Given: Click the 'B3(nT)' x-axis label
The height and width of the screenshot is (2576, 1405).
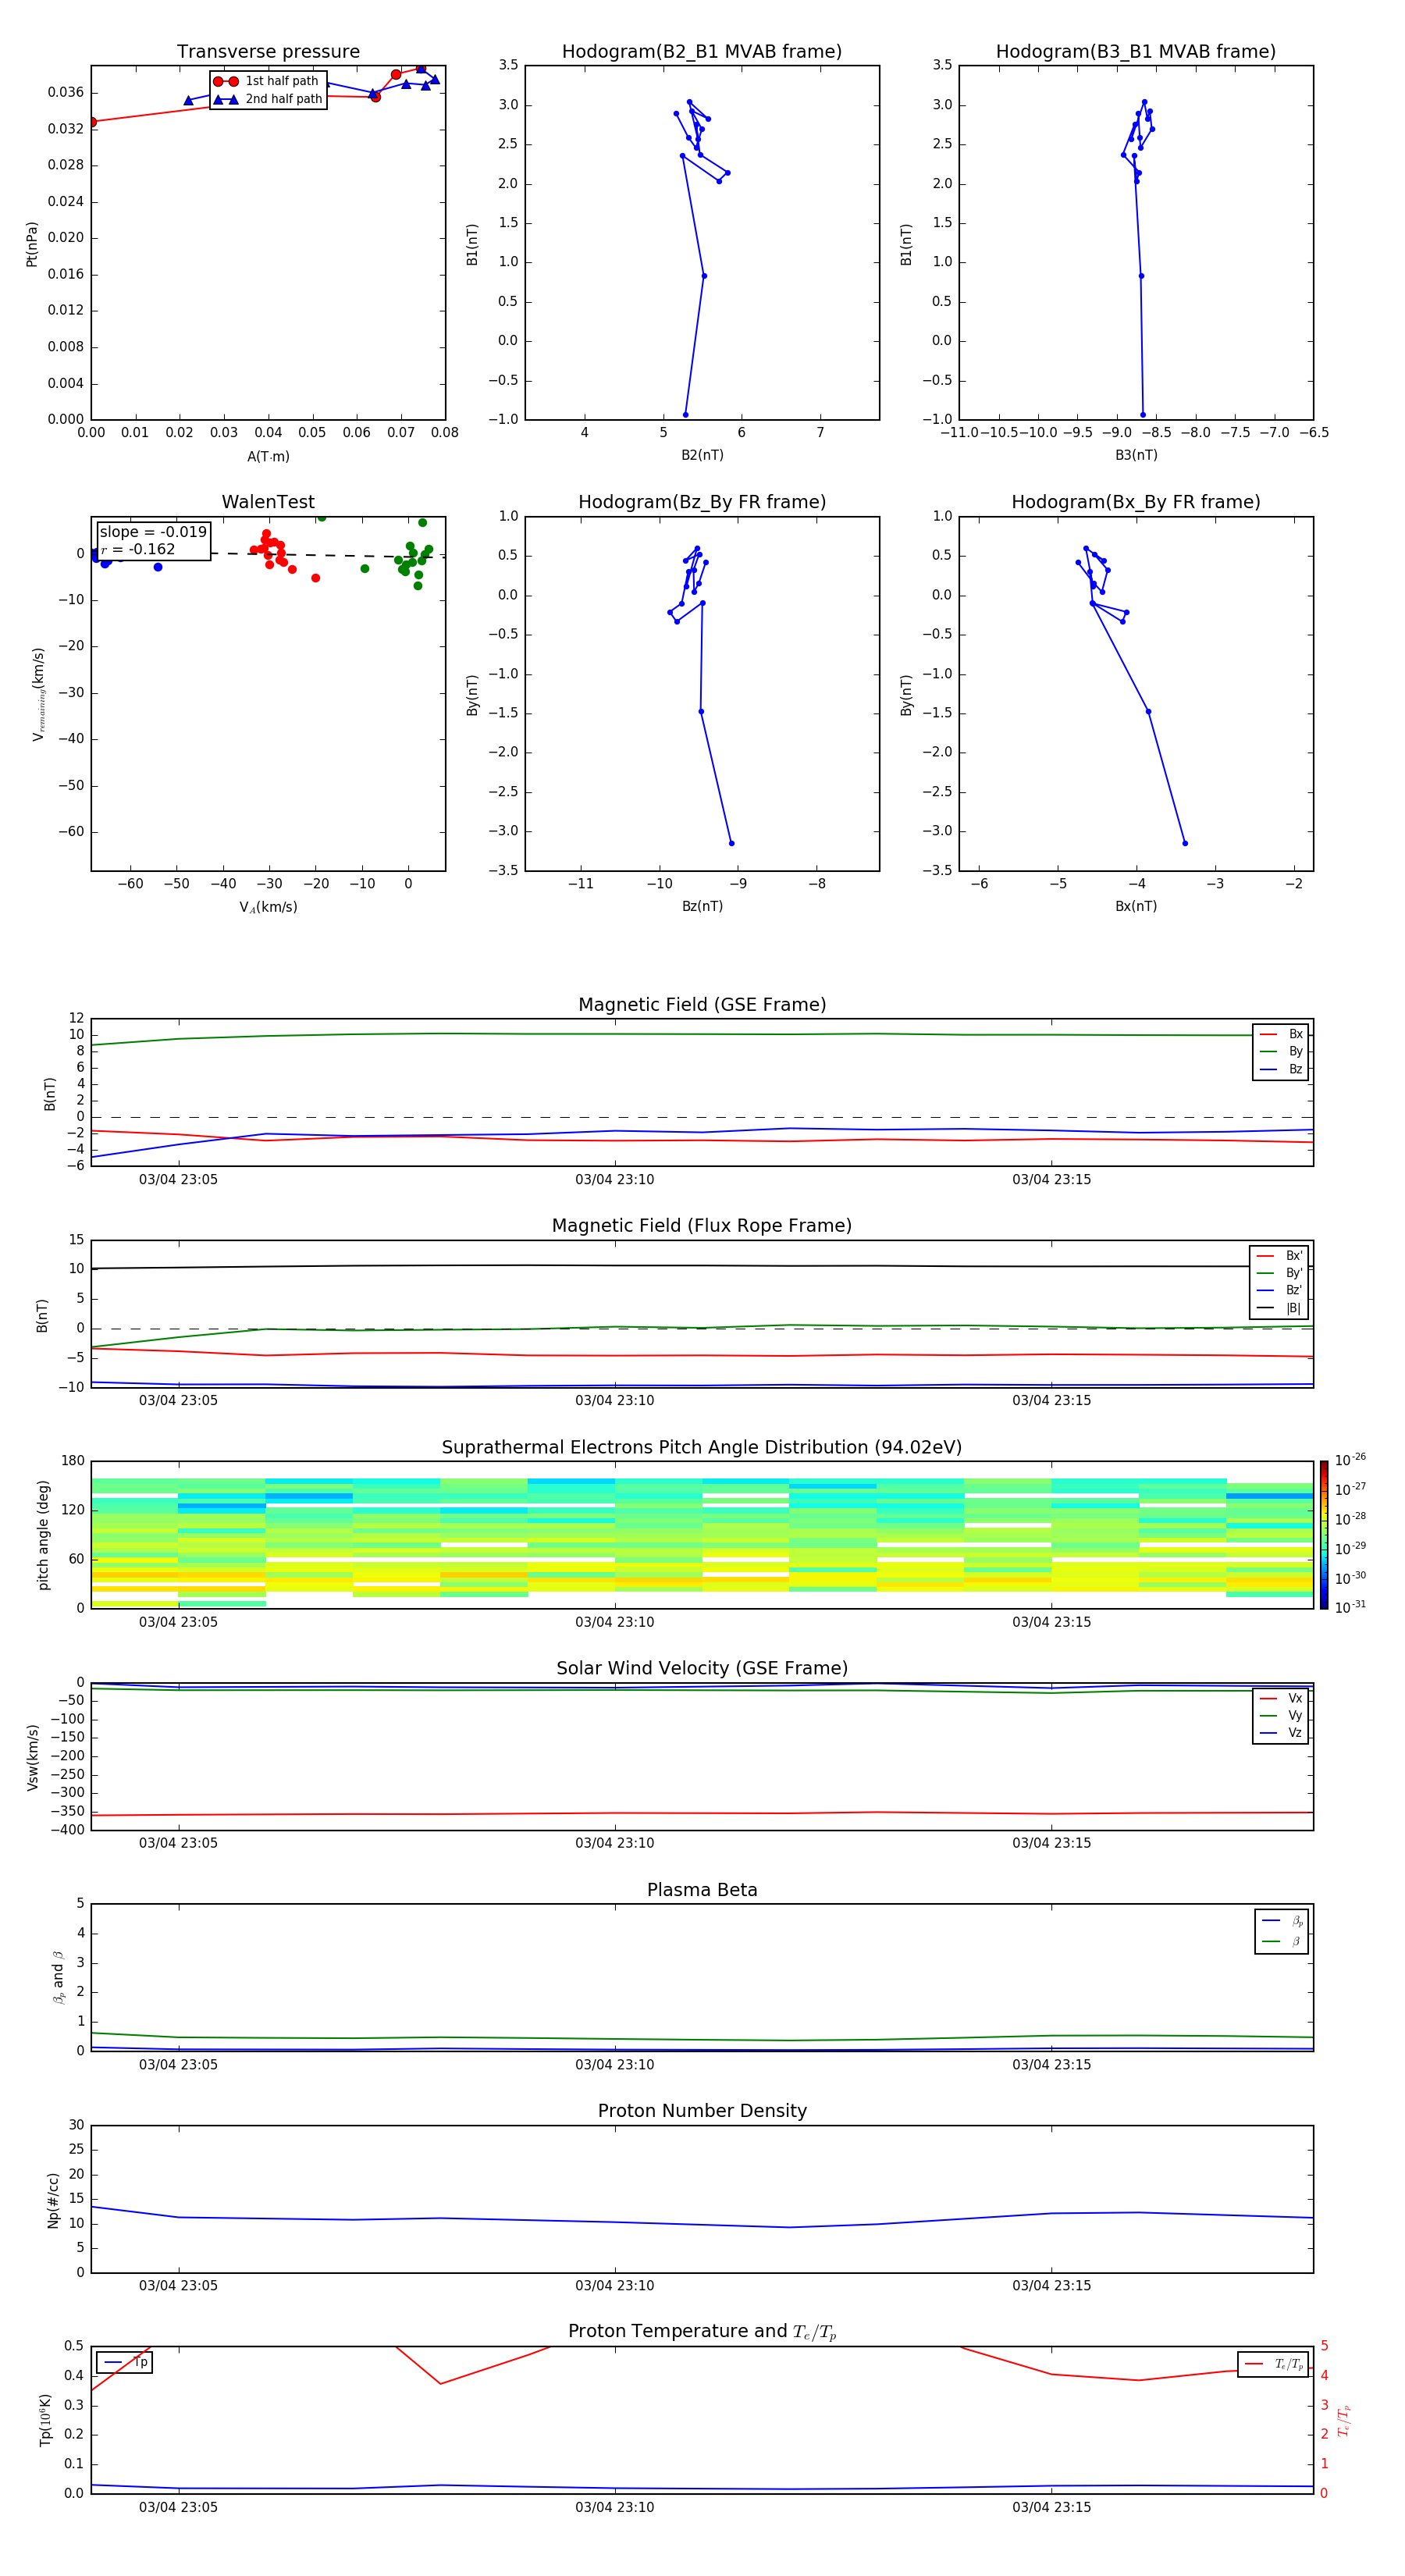Looking at the screenshot, I should (x=1136, y=455).
